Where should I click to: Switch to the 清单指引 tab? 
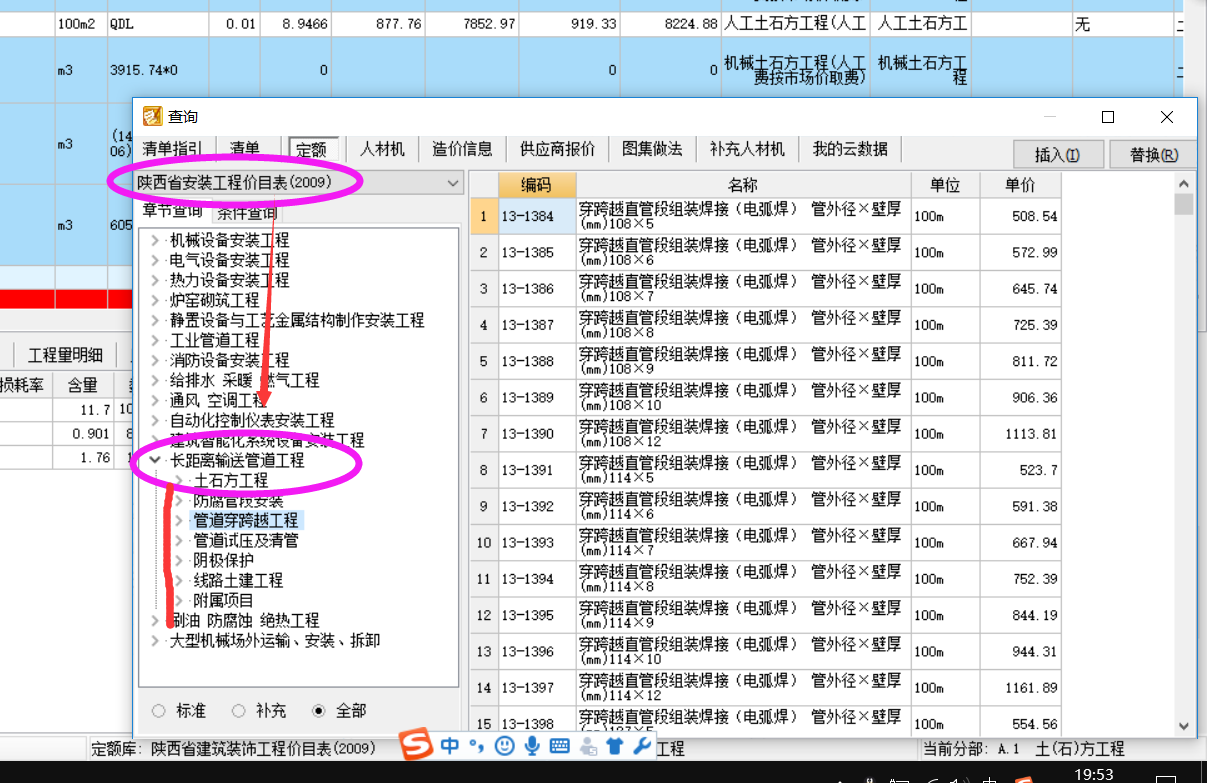[x=173, y=149]
